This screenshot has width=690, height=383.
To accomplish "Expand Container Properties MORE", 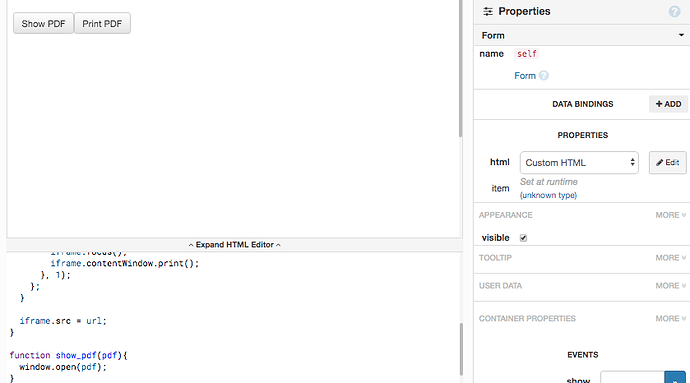I will click(x=670, y=318).
